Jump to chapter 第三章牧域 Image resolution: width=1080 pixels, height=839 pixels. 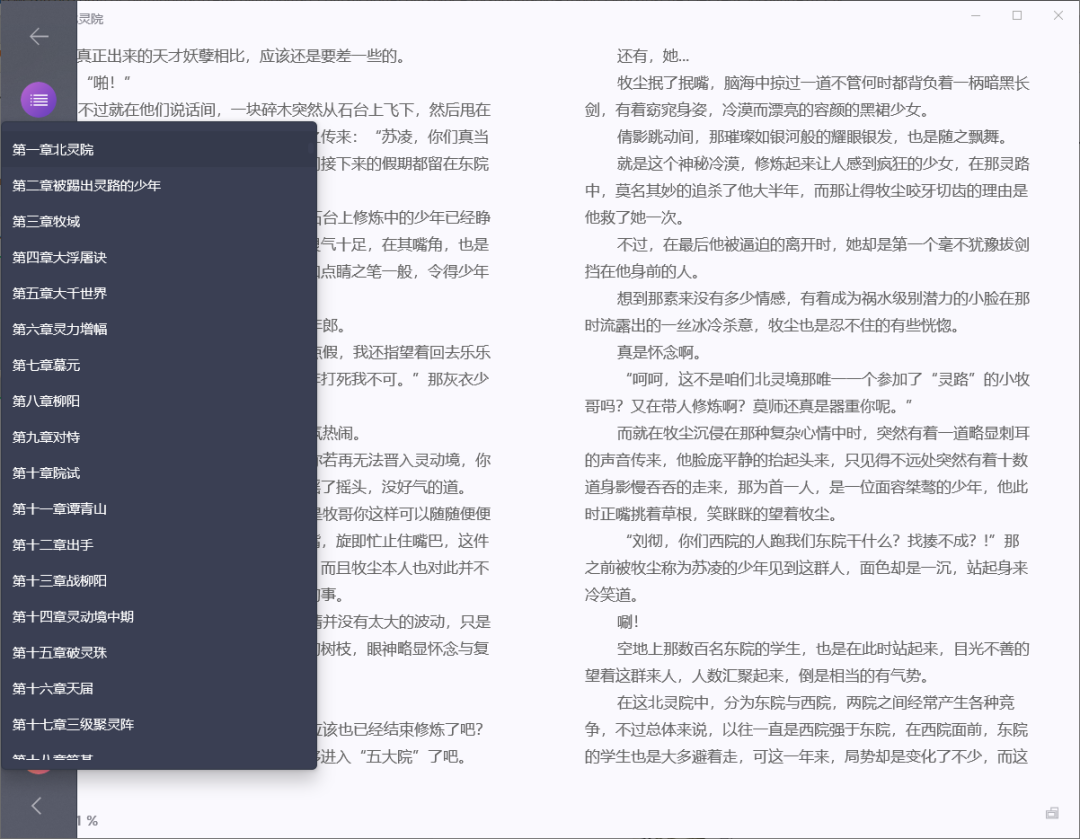(159, 221)
